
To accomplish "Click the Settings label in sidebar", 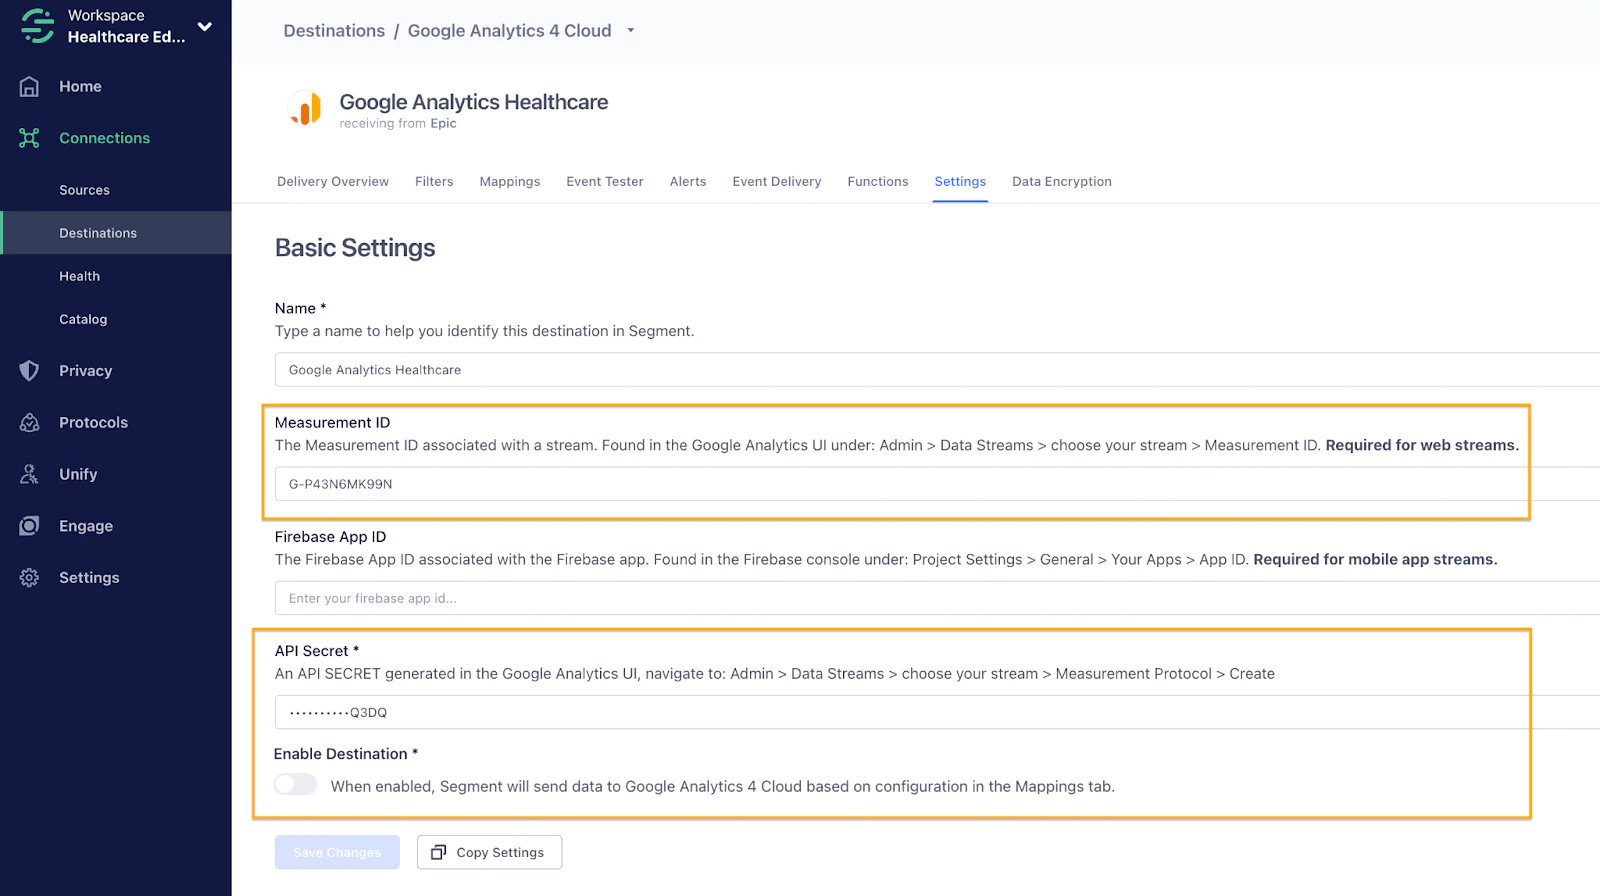I will coord(89,578).
